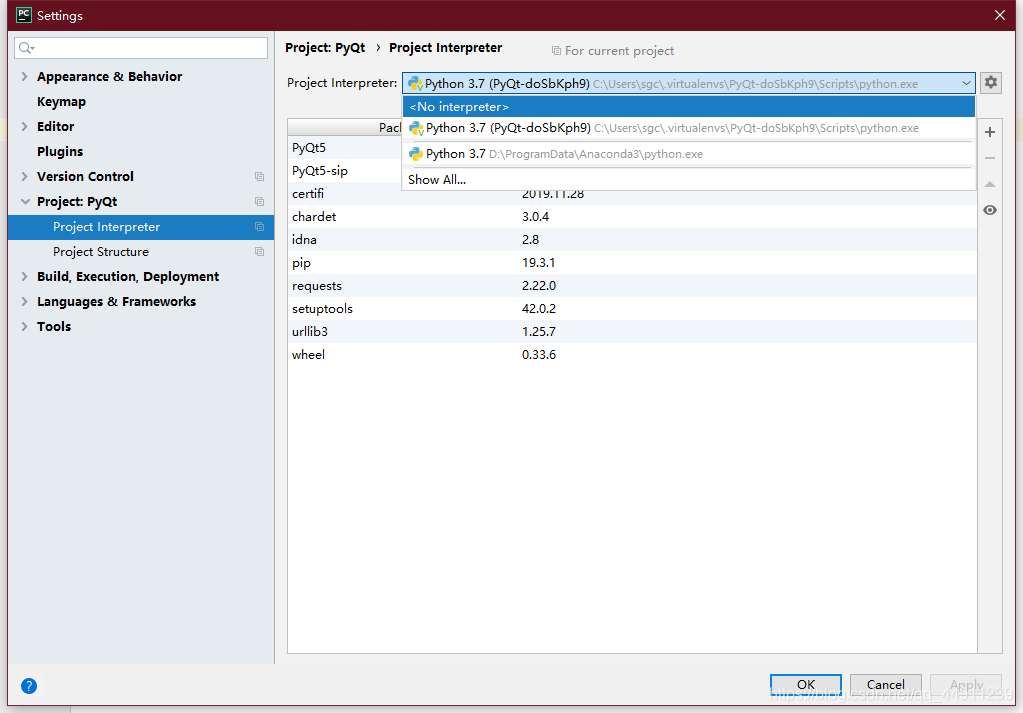1023x713 pixels.
Task: Select the <No interpreter> option
Action: [x=688, y=106]
